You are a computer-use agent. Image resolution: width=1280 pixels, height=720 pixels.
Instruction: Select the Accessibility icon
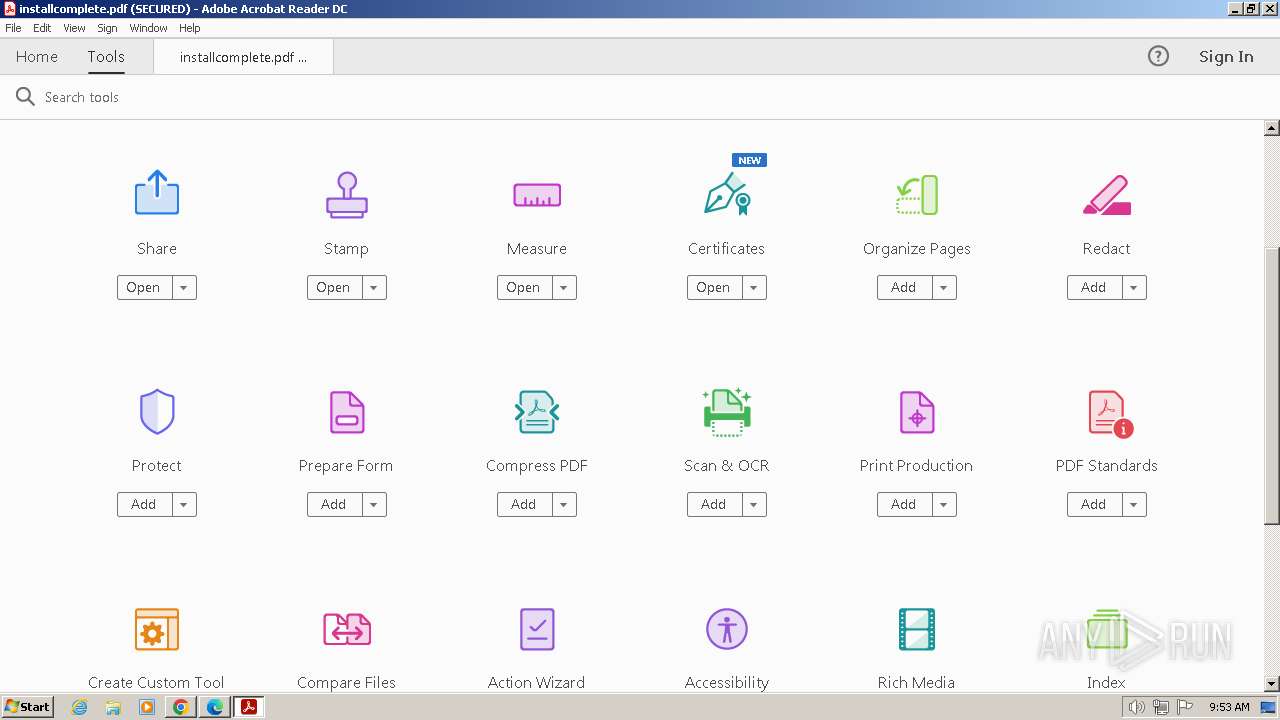click(x=727, y=629)
